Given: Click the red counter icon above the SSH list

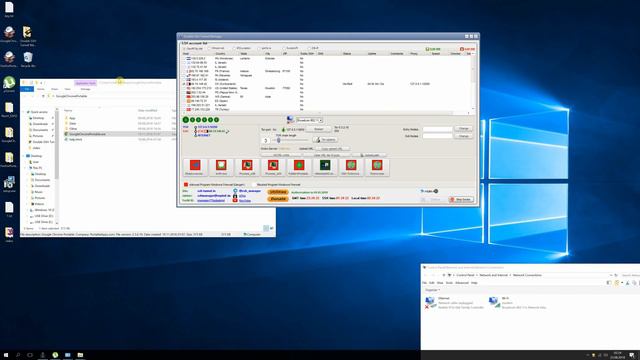Looking at the screenshot, I should (x=462, y=49).
